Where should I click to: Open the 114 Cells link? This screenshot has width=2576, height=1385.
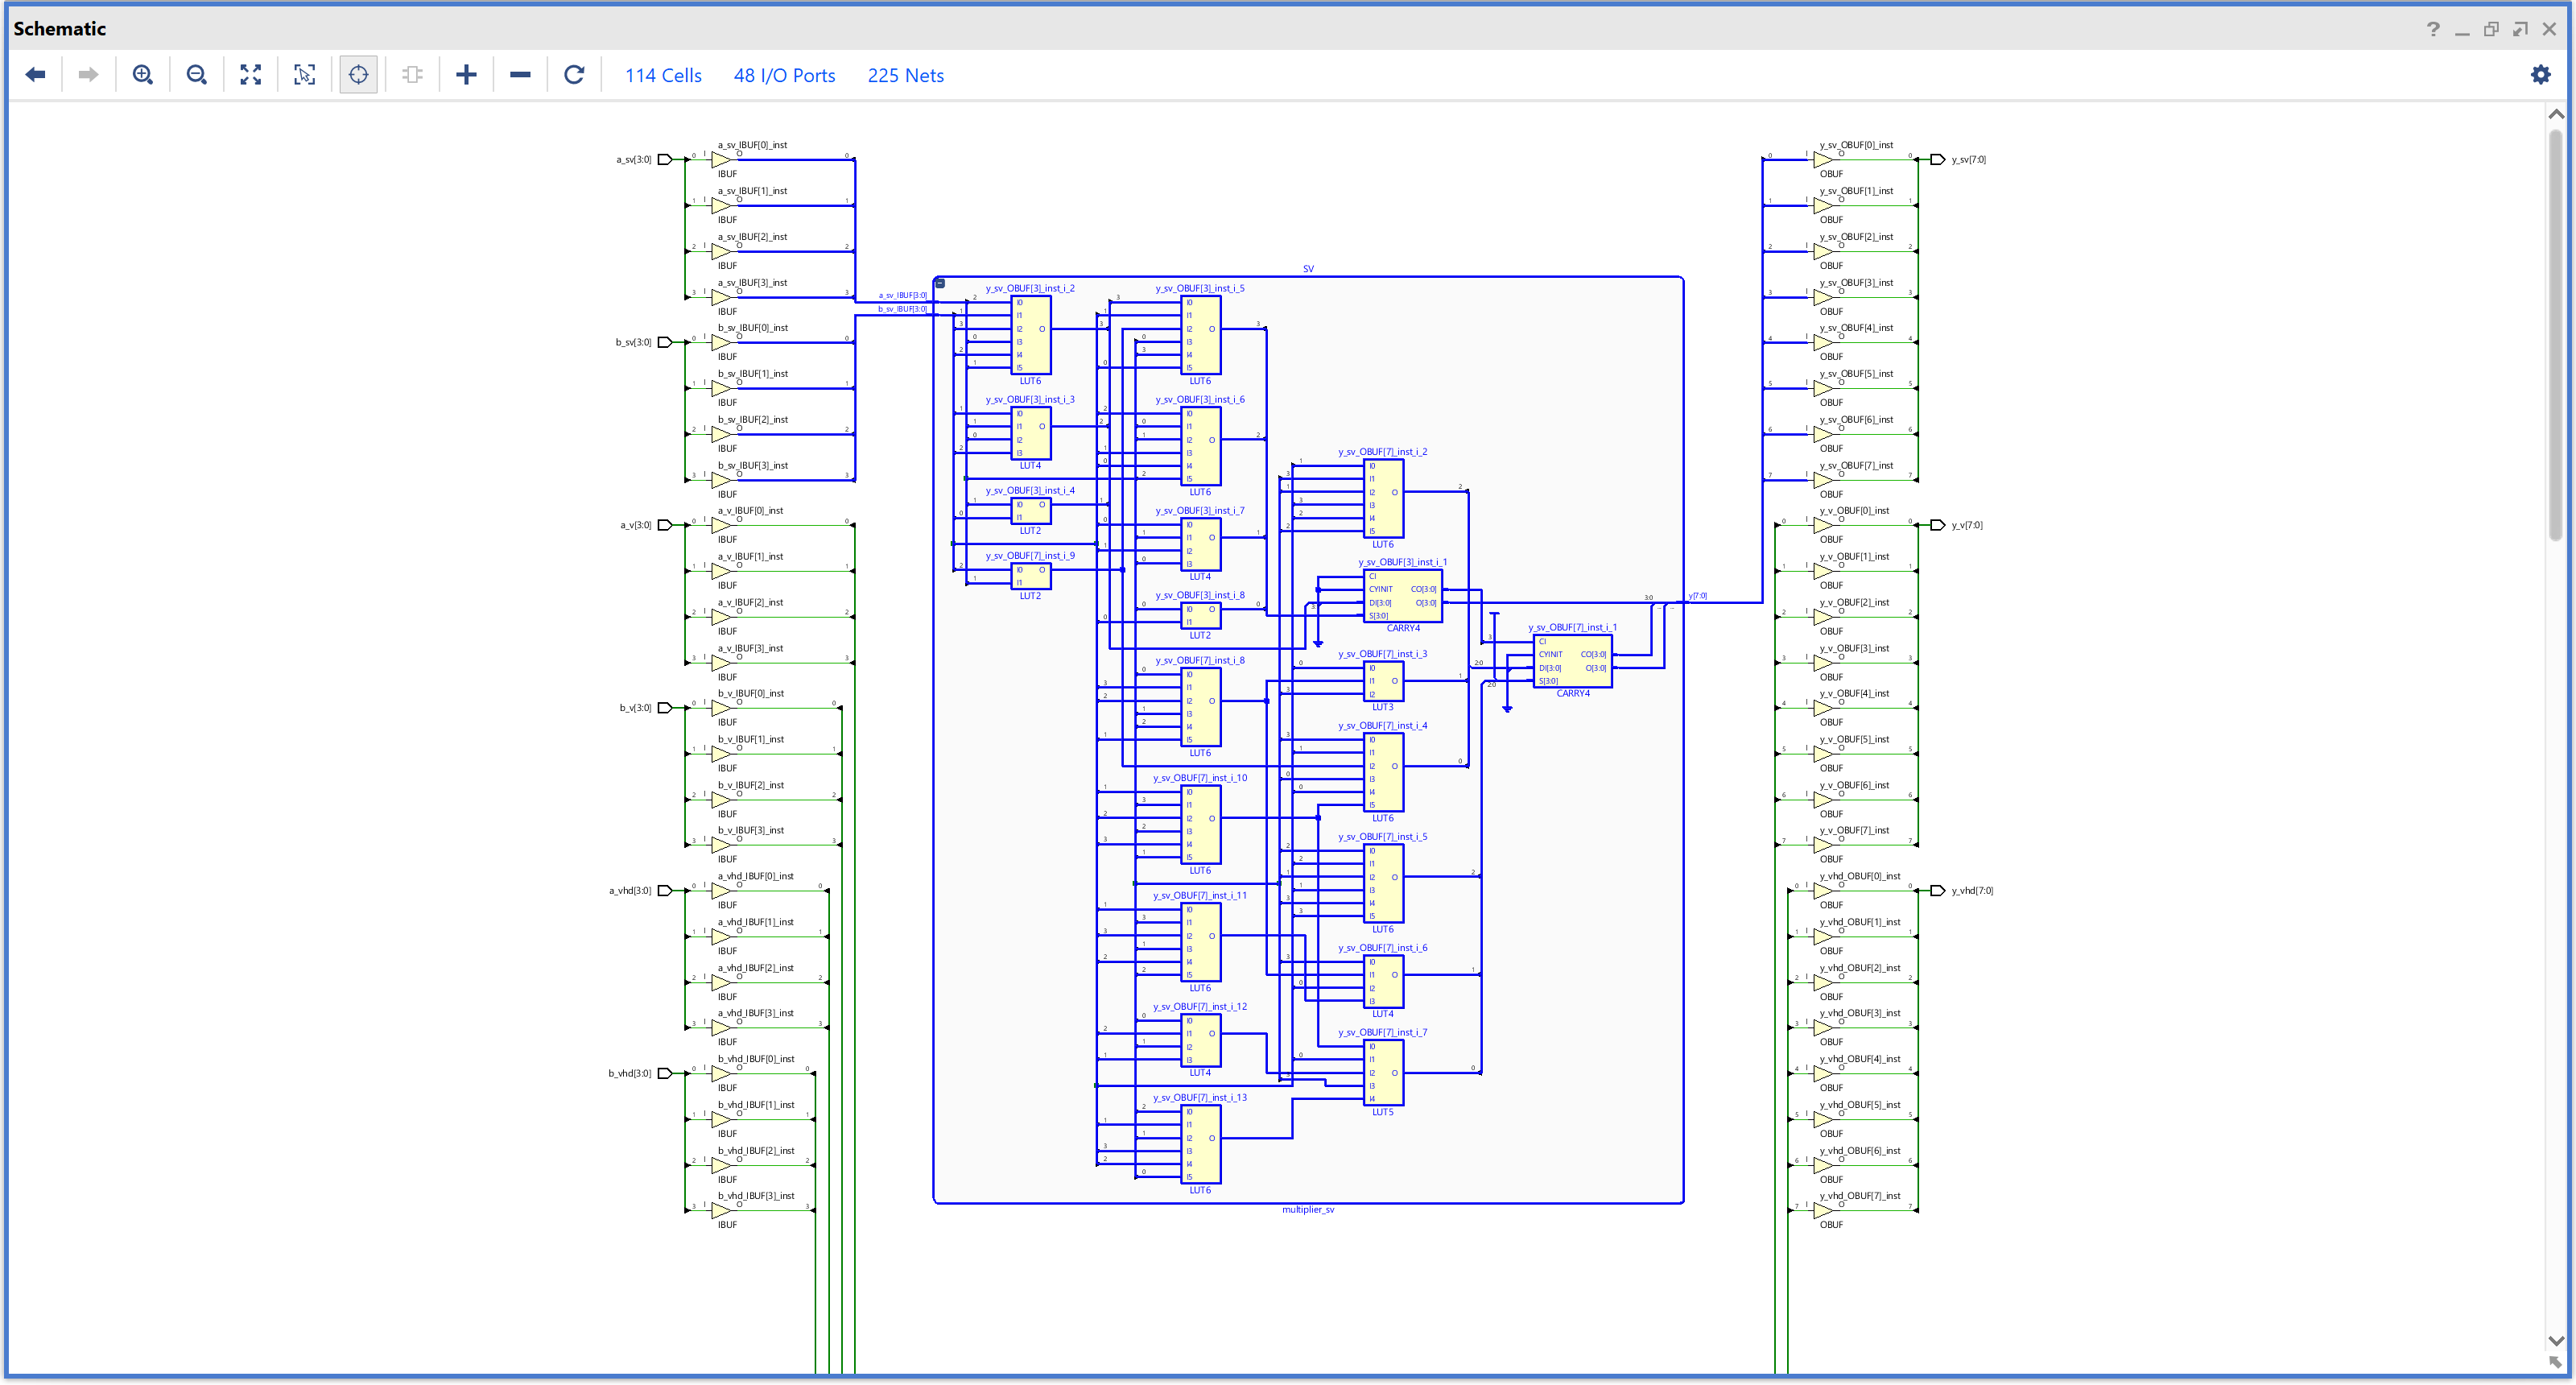pyautogui.click(x=663, y=76)
